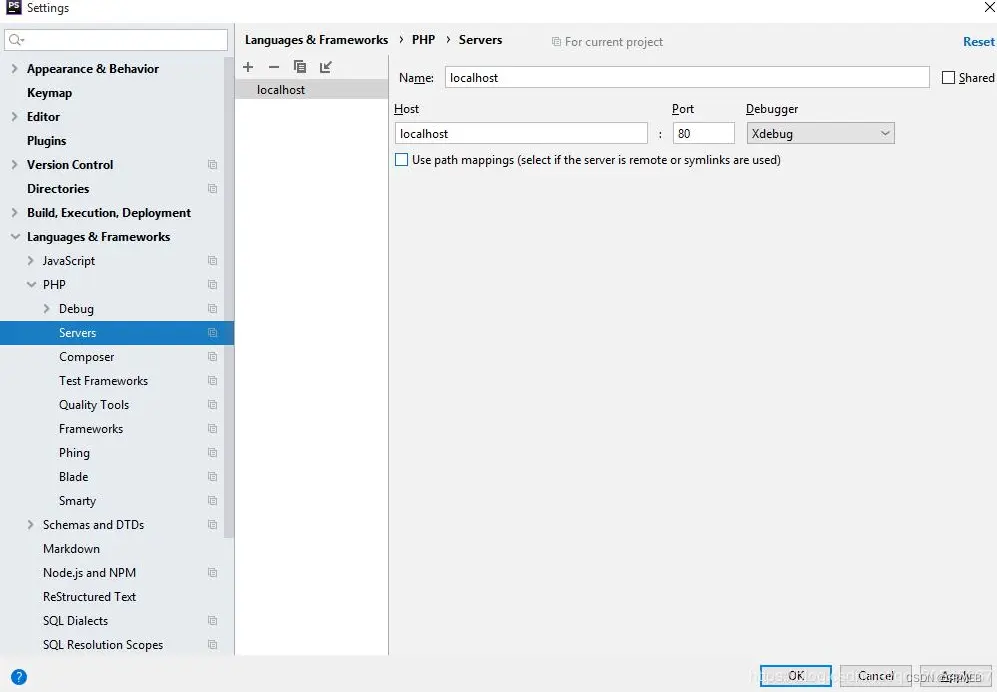Image resolution: width=997 pixels, height=692 pixels.
Task: Click project icon beside SQL Resolution Scopes
Action: coord(212,645)
